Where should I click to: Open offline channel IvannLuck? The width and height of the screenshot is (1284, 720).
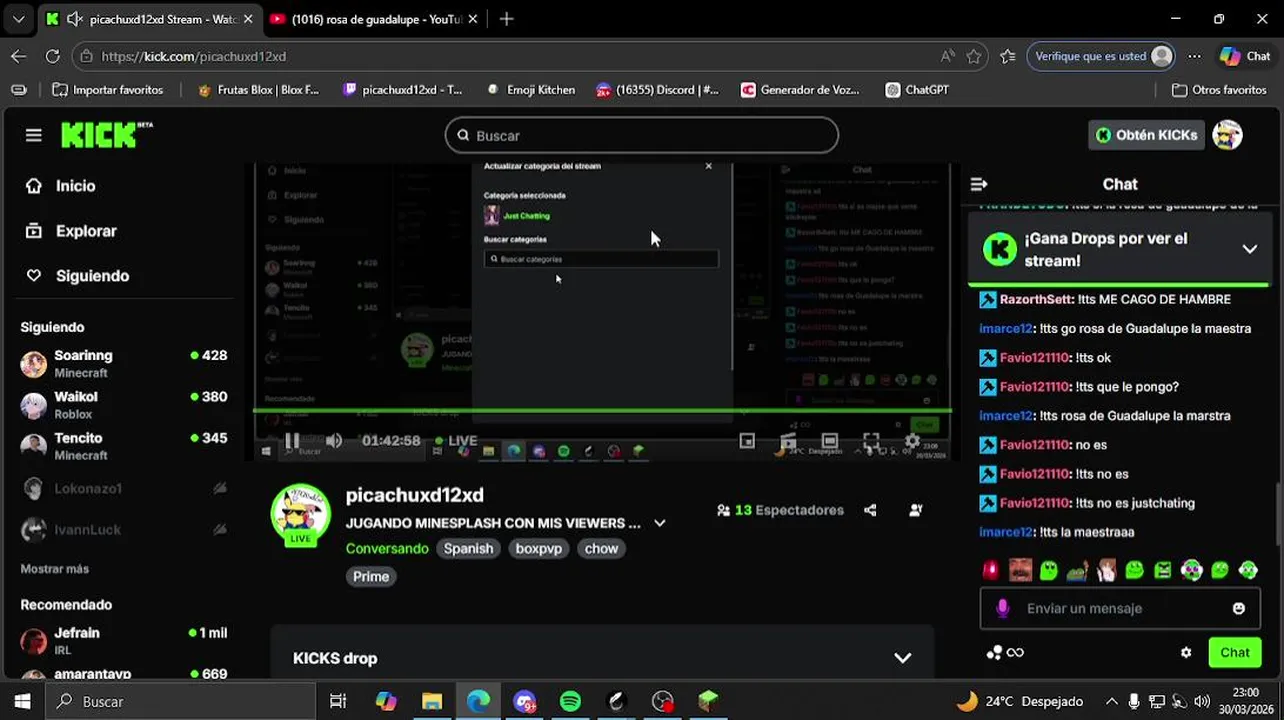124,529
